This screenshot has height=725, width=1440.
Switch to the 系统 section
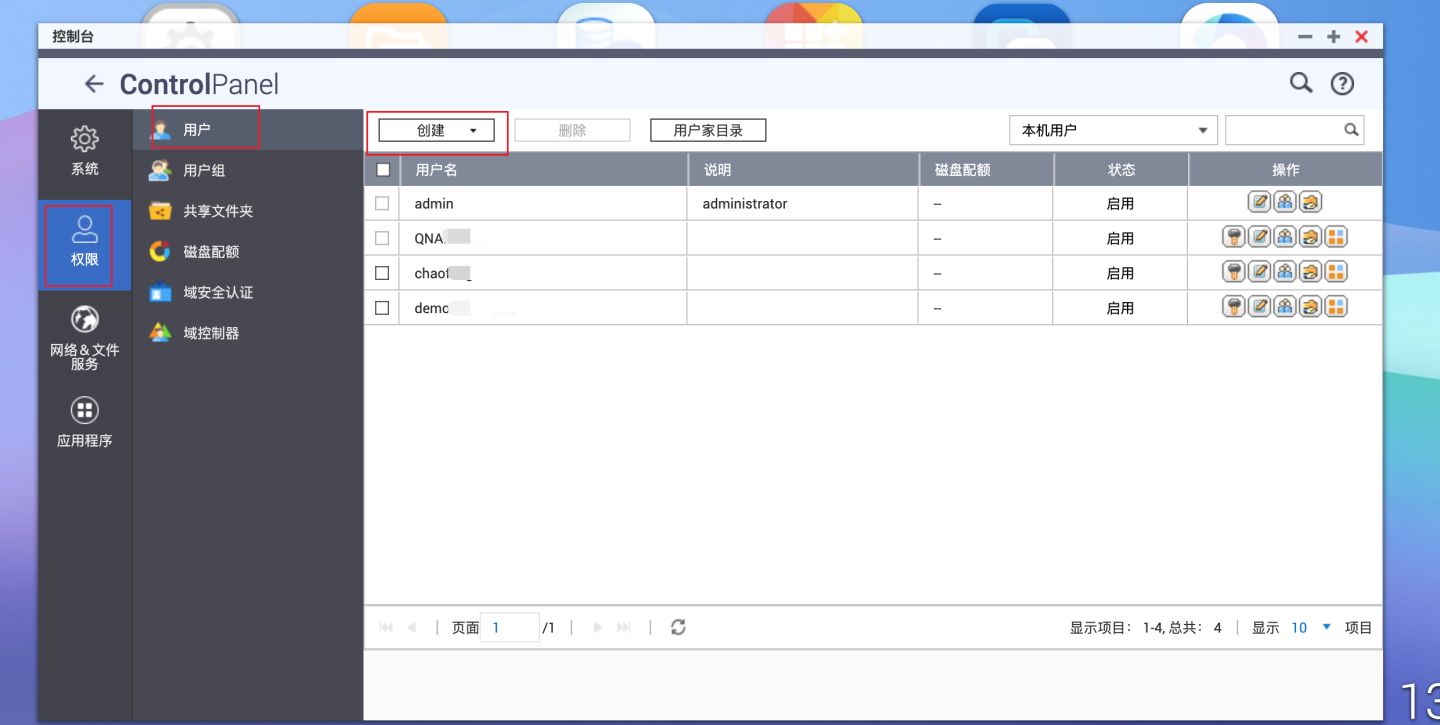(x=85, y=151)
